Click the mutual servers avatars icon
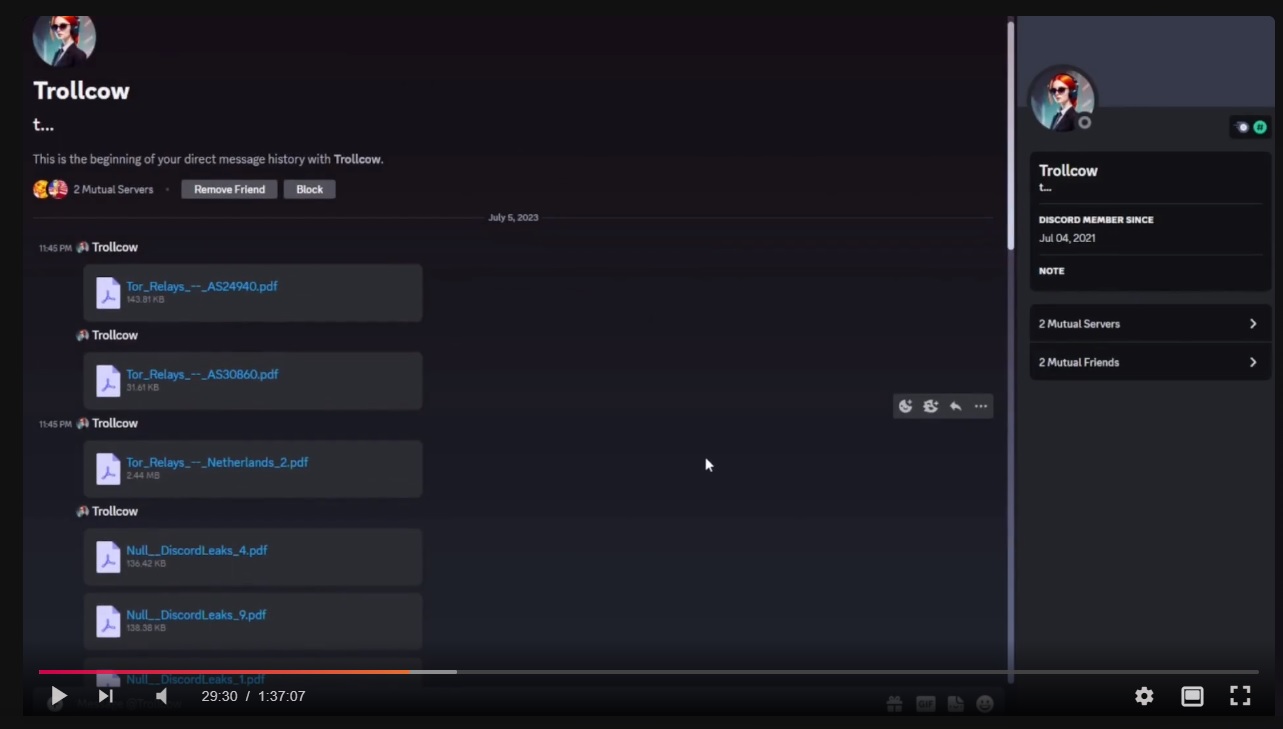The image size is (1283, 729). tap(50, 189)
